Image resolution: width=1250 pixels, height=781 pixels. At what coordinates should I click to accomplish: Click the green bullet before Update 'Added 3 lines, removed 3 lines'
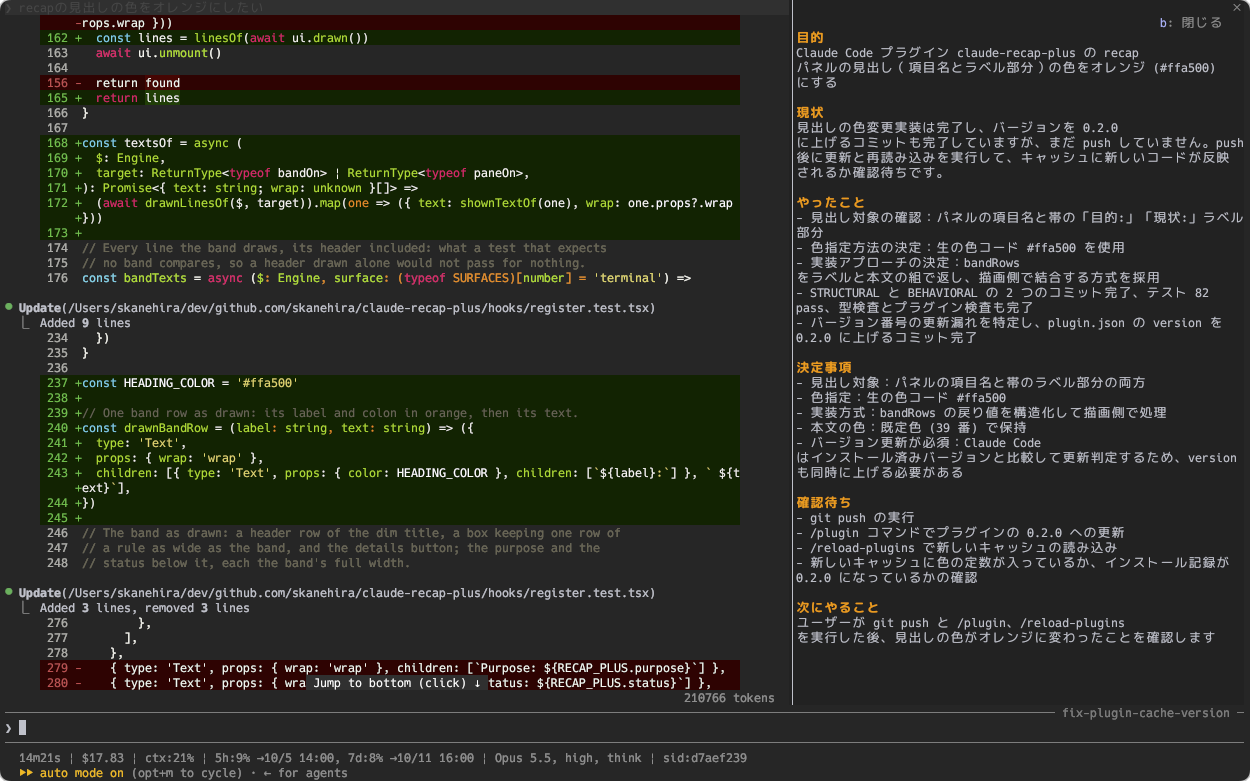9,593
